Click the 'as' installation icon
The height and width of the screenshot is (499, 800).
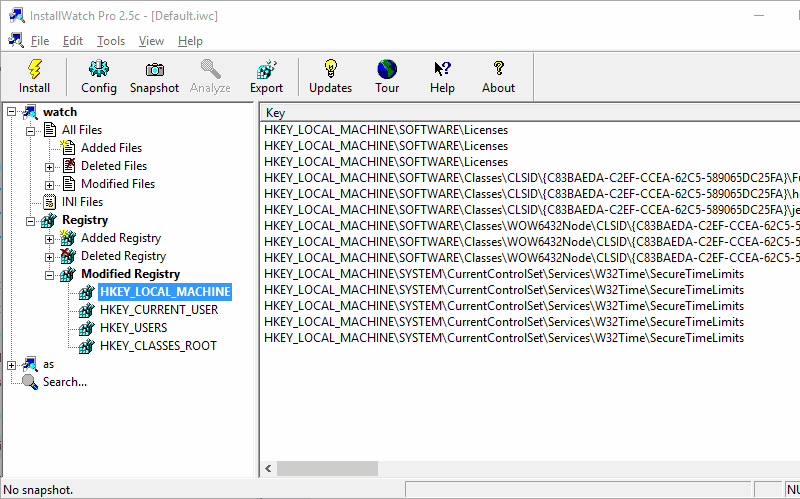coord(30,364)
